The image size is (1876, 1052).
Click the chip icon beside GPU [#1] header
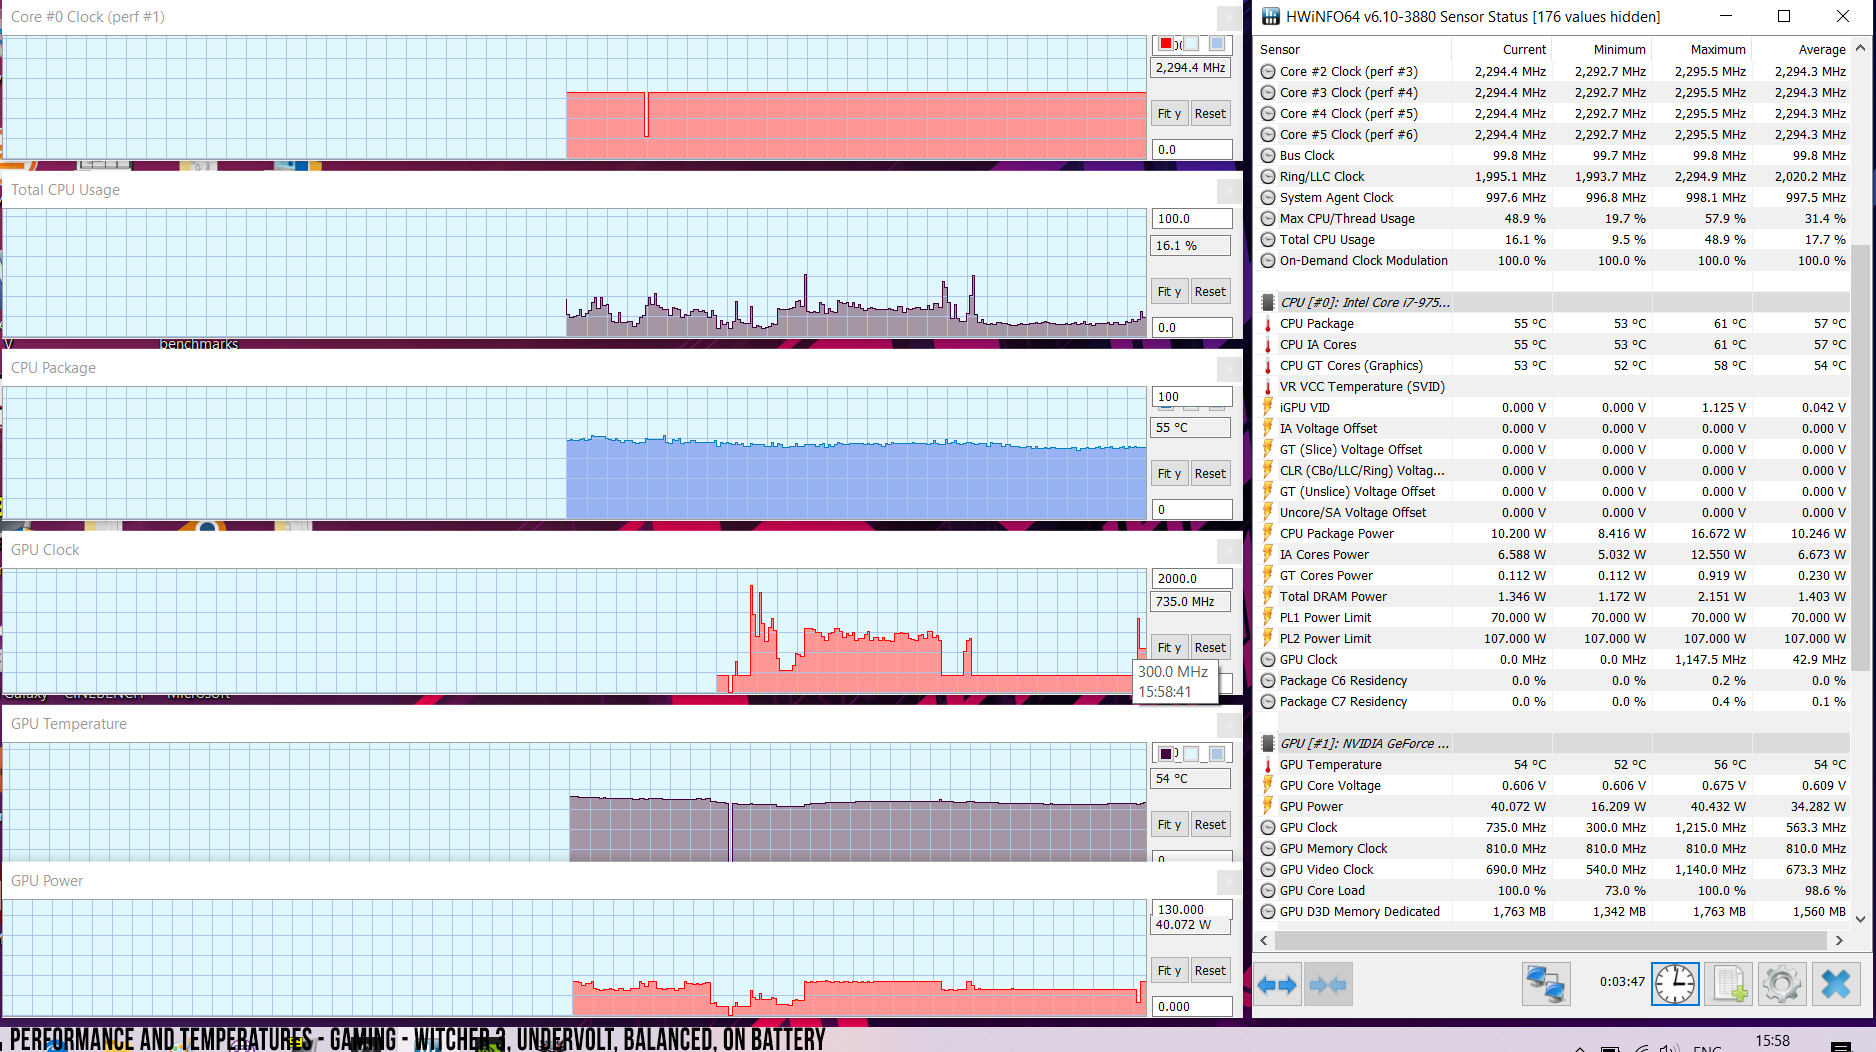(x=1268, y=743)
